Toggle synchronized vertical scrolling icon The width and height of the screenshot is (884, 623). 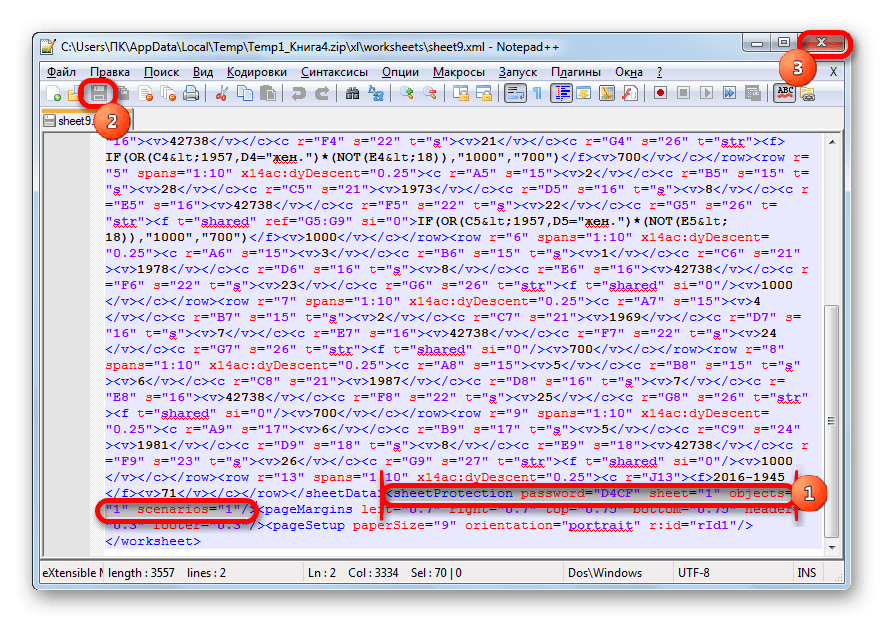(461, 93)
